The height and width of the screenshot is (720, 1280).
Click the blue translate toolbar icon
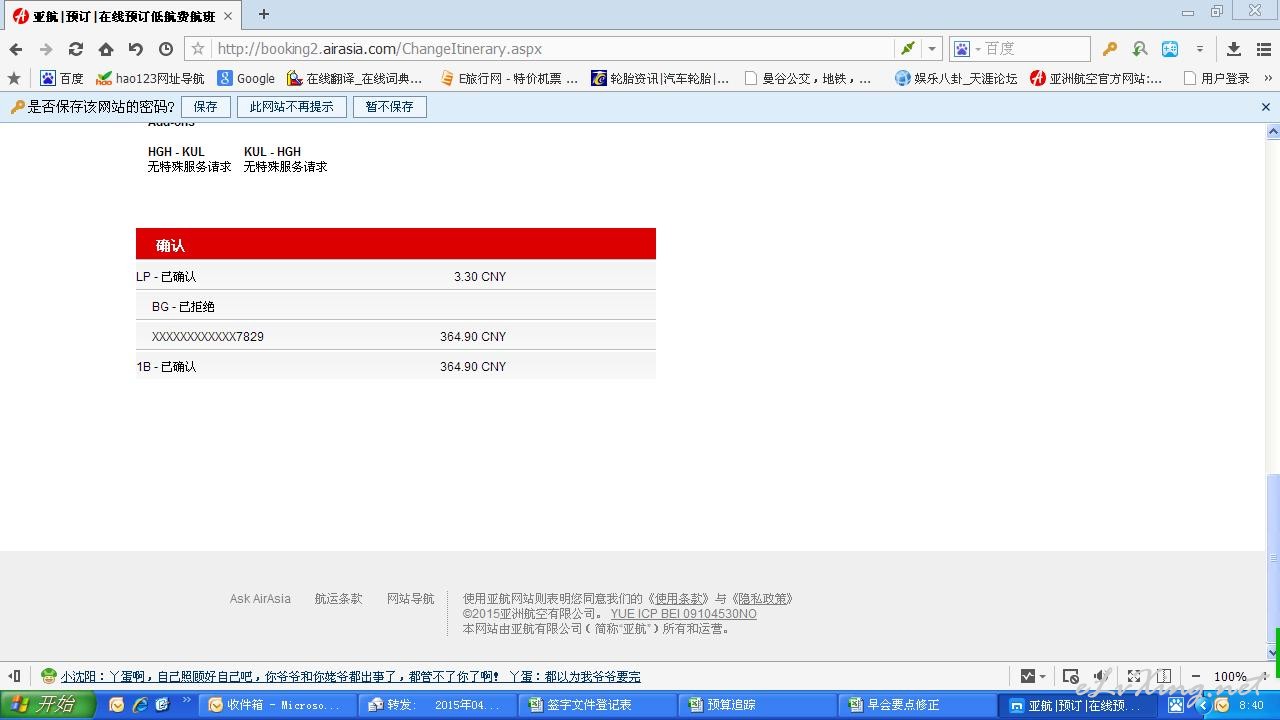[x=1170, y=49]
